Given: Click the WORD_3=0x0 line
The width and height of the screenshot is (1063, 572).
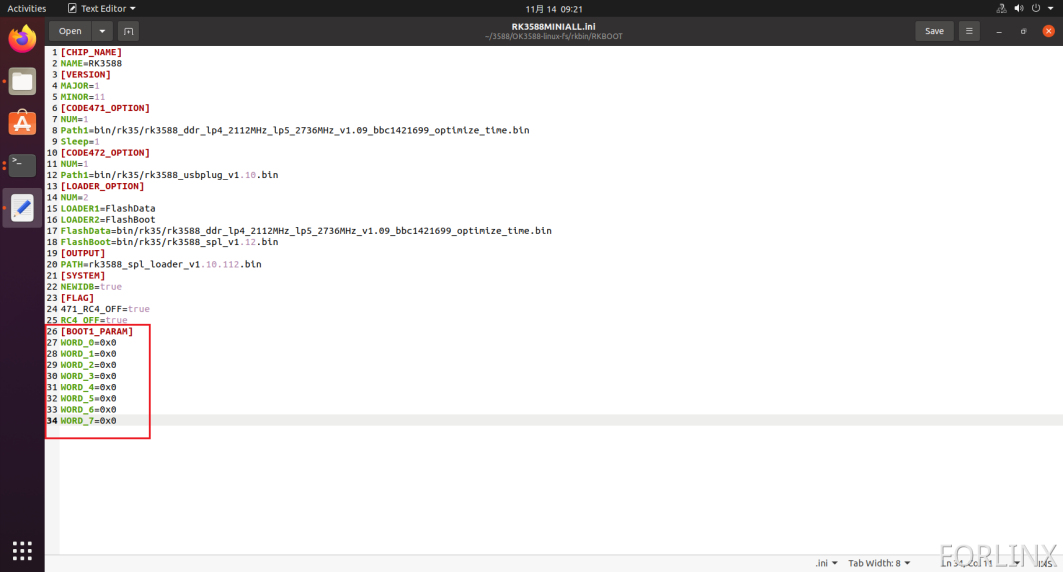Looking at the screenshot, I should point(88,376).
